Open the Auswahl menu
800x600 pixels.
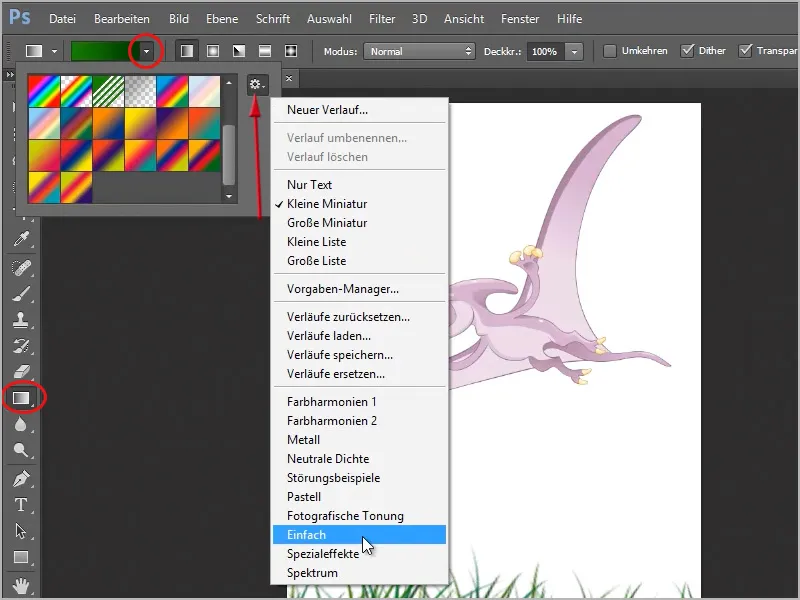click(329, 19)
